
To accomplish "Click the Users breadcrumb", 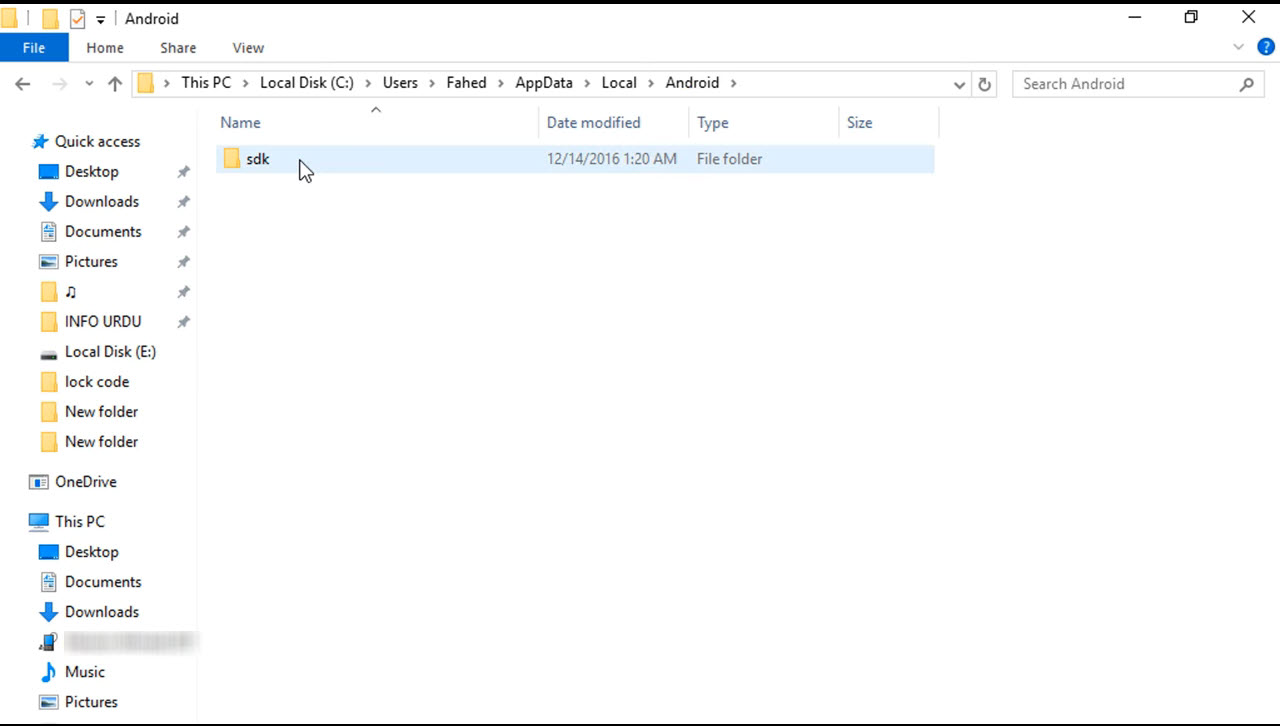I will [400, 83].
